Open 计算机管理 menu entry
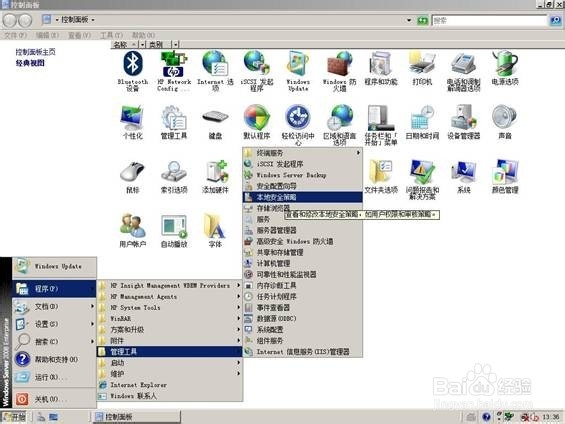Image resolution: width=565 pixels, height=424 pixels. point(303,263)
